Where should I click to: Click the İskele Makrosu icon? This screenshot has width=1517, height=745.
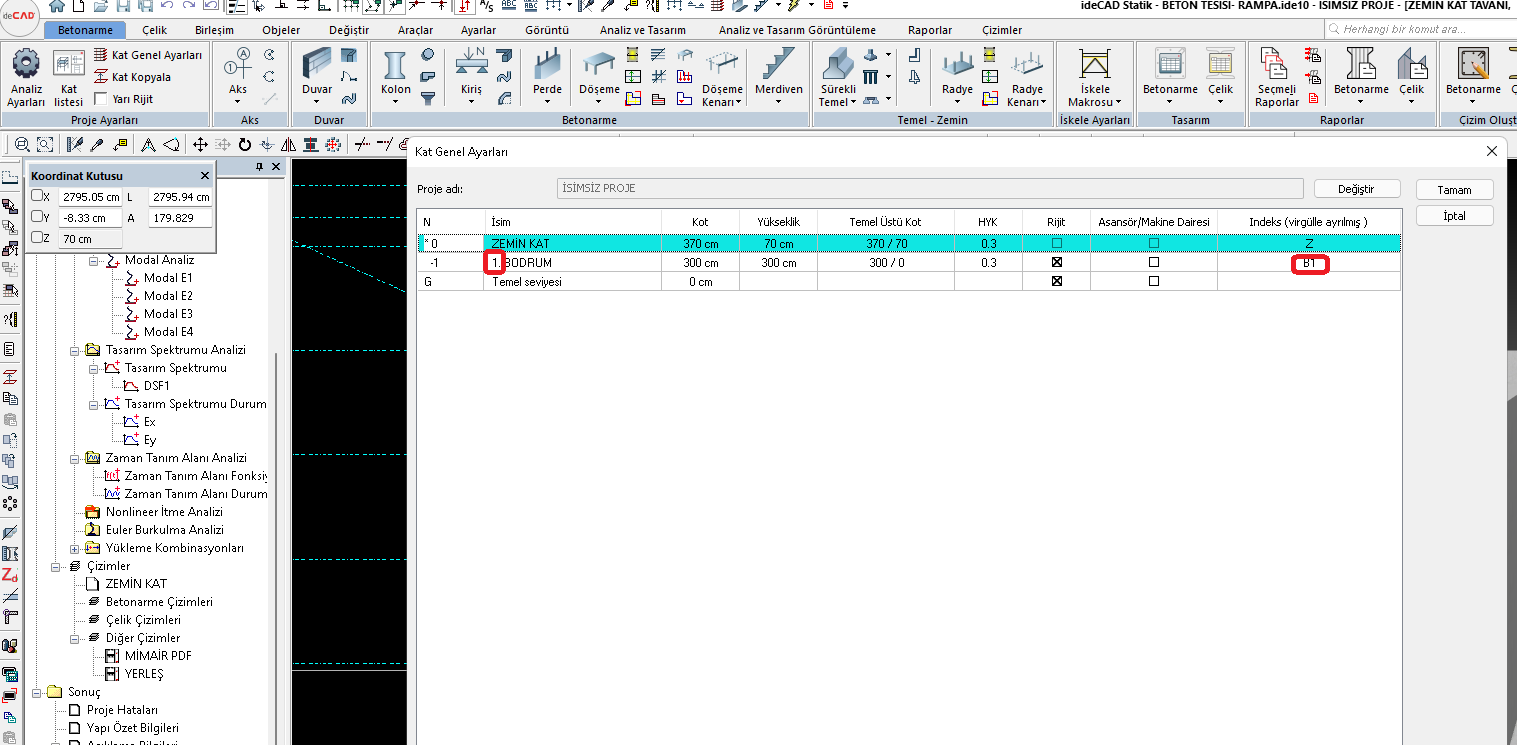coord(1095,66)
